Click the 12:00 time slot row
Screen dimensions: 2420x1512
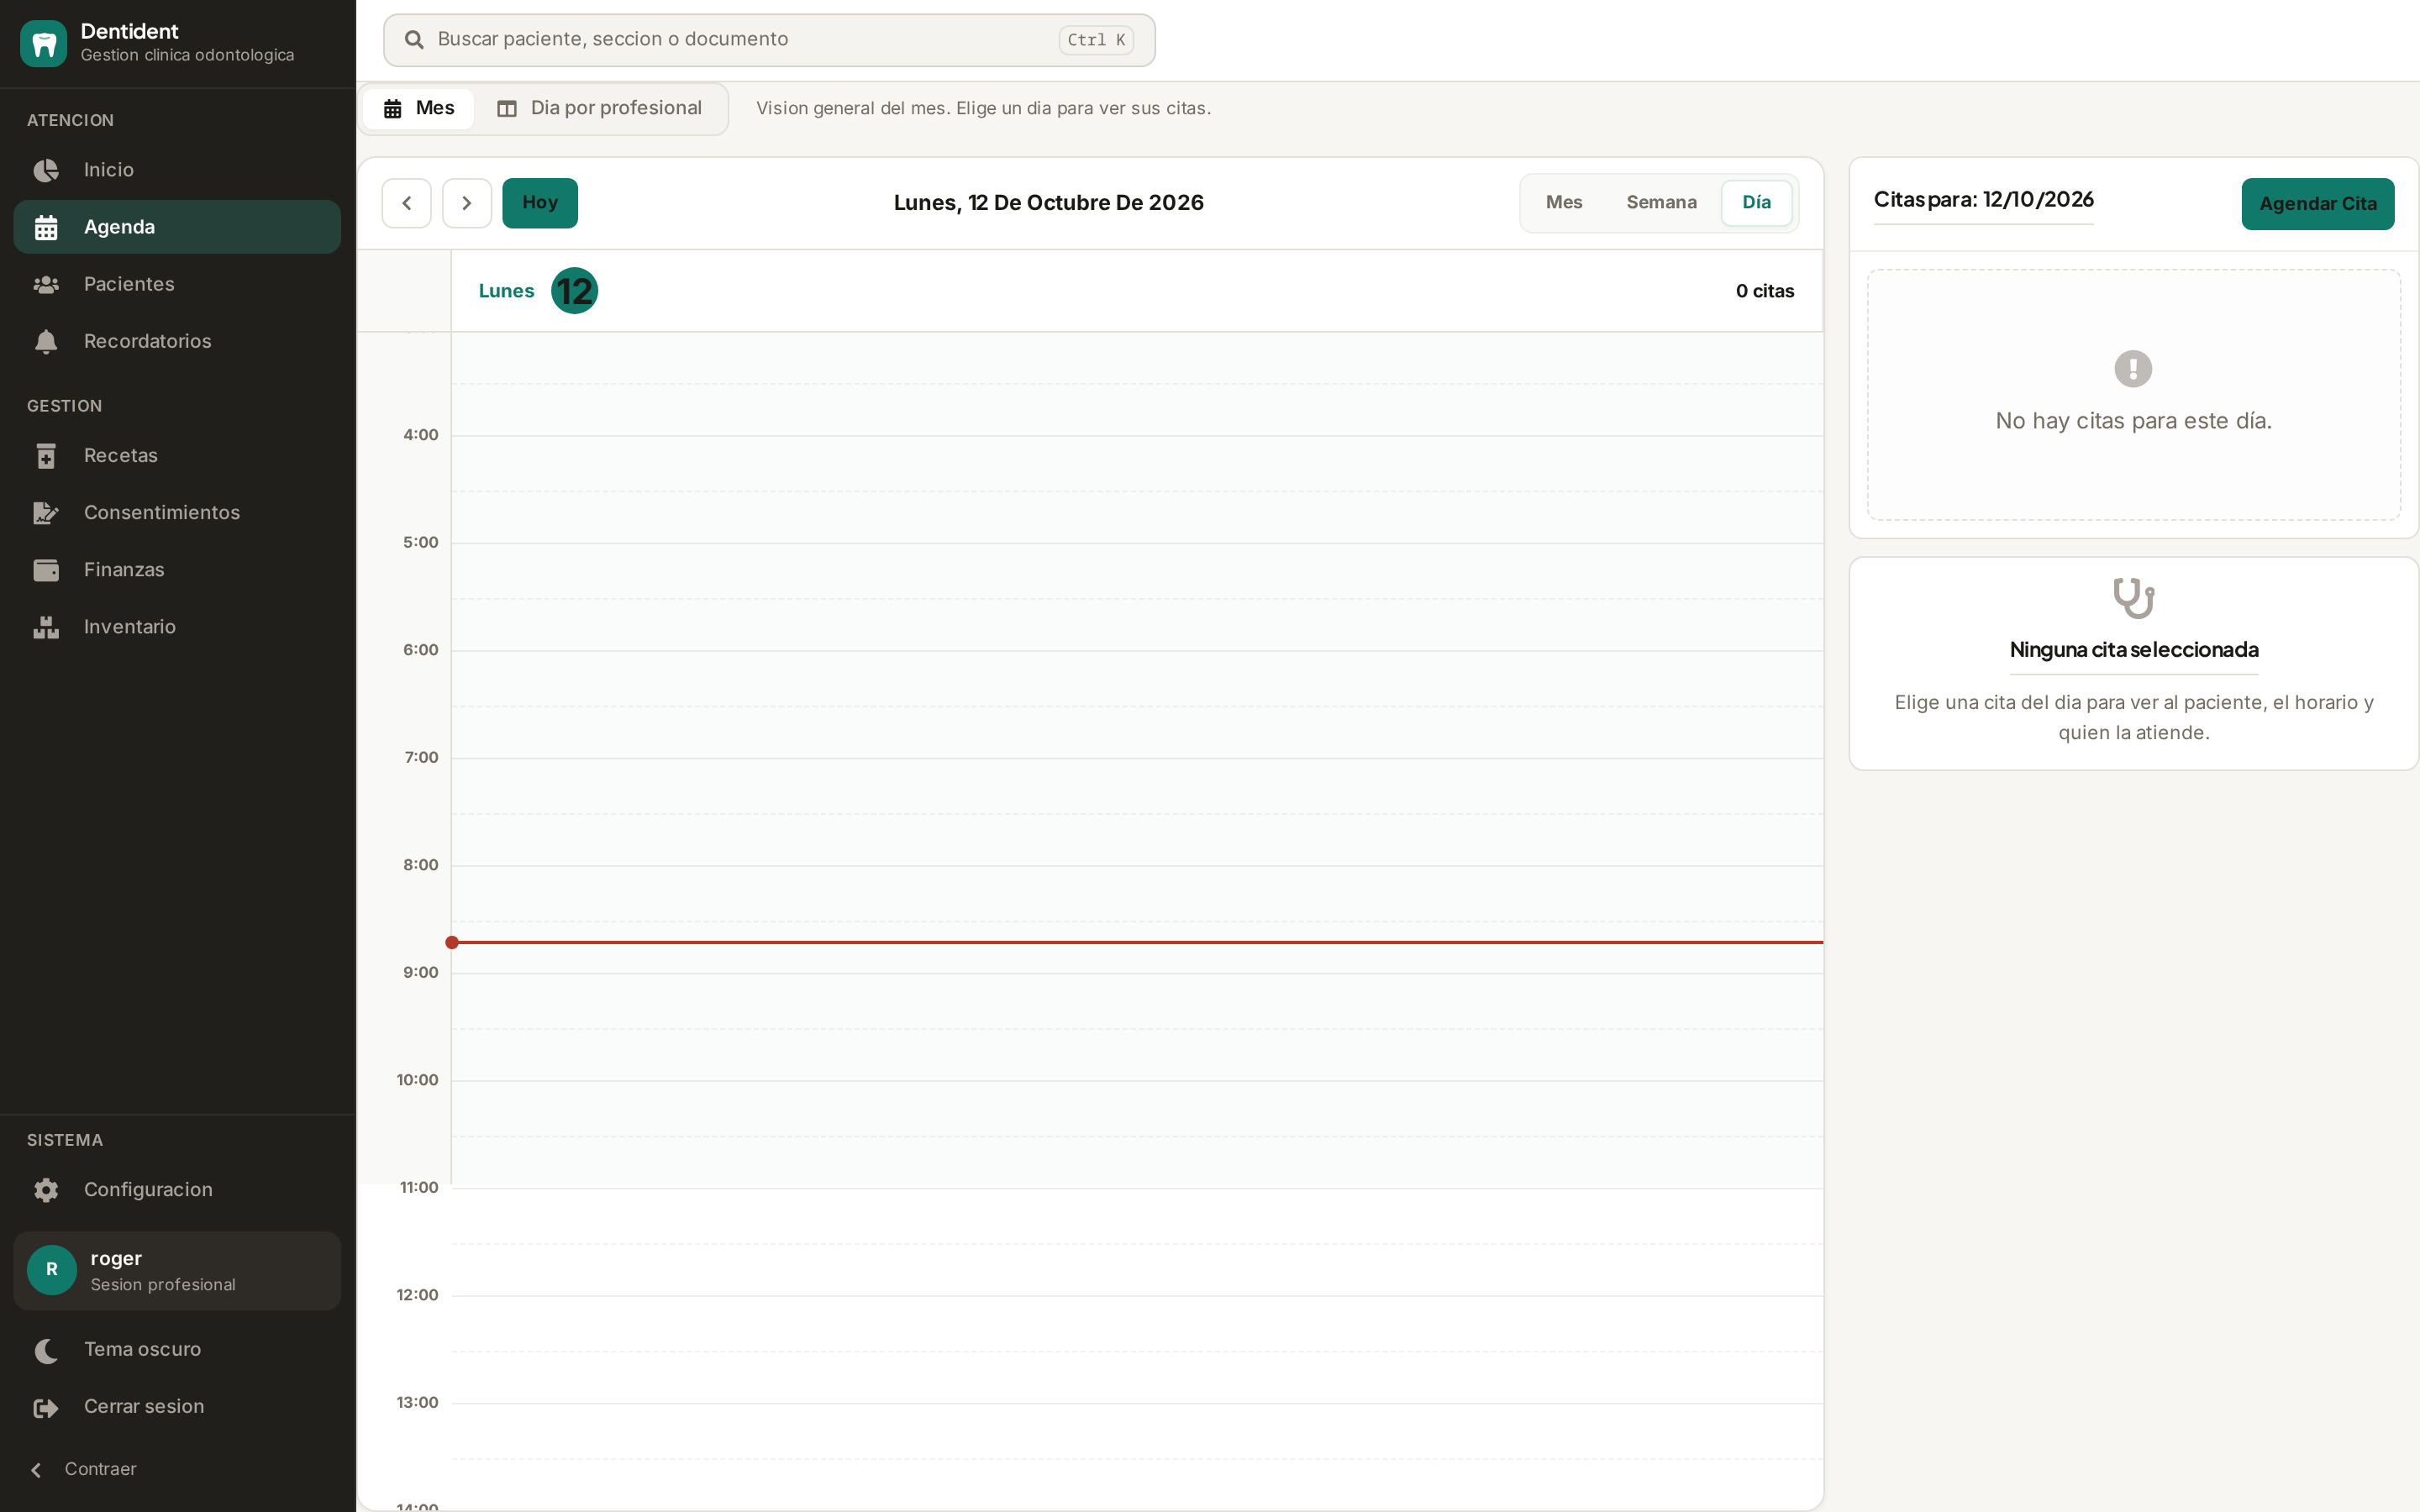click(x=1137, y=1350)
